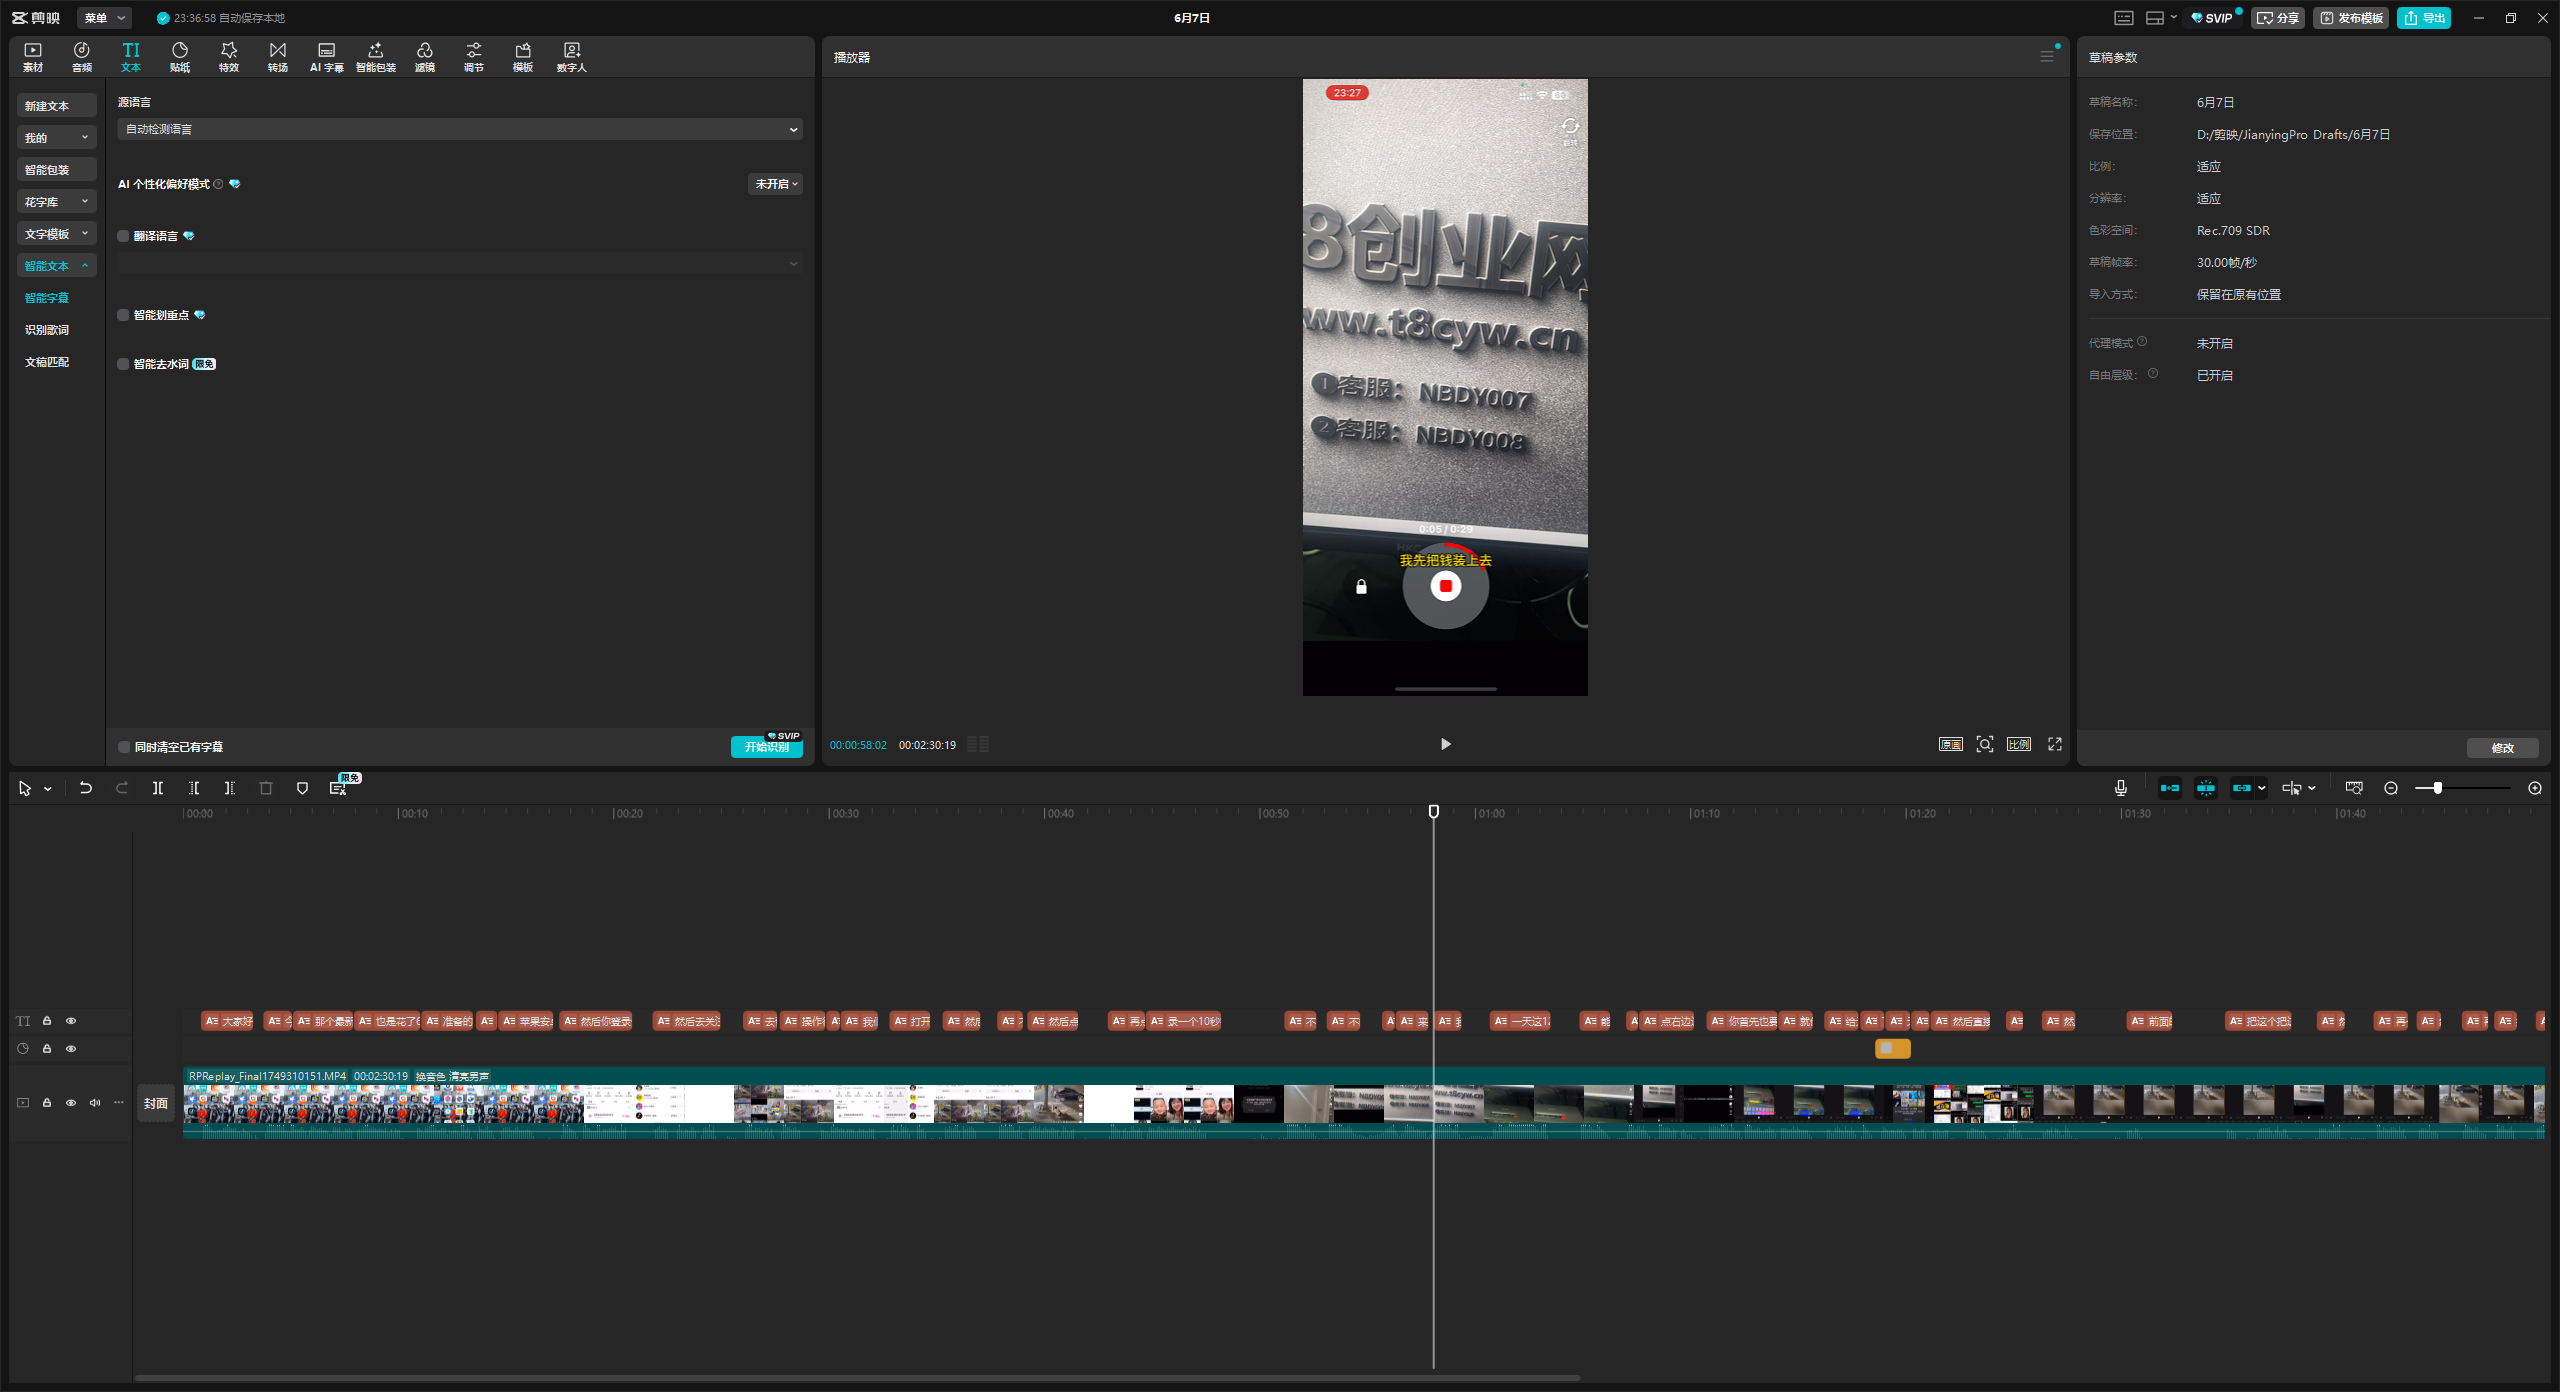Click the trim-left delete icon
2560x1392 pixels.
coord(194,788)
